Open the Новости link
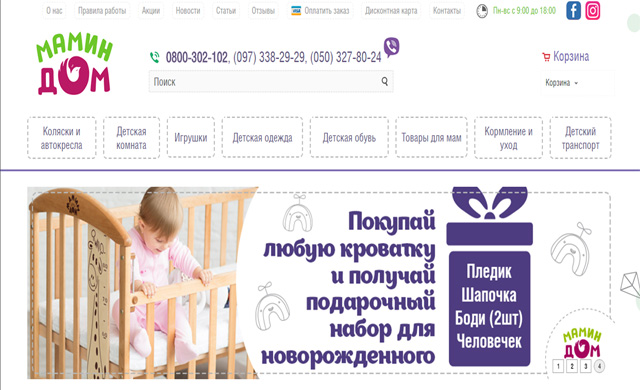The image size is (640, 390). click(x=188, y=11)
